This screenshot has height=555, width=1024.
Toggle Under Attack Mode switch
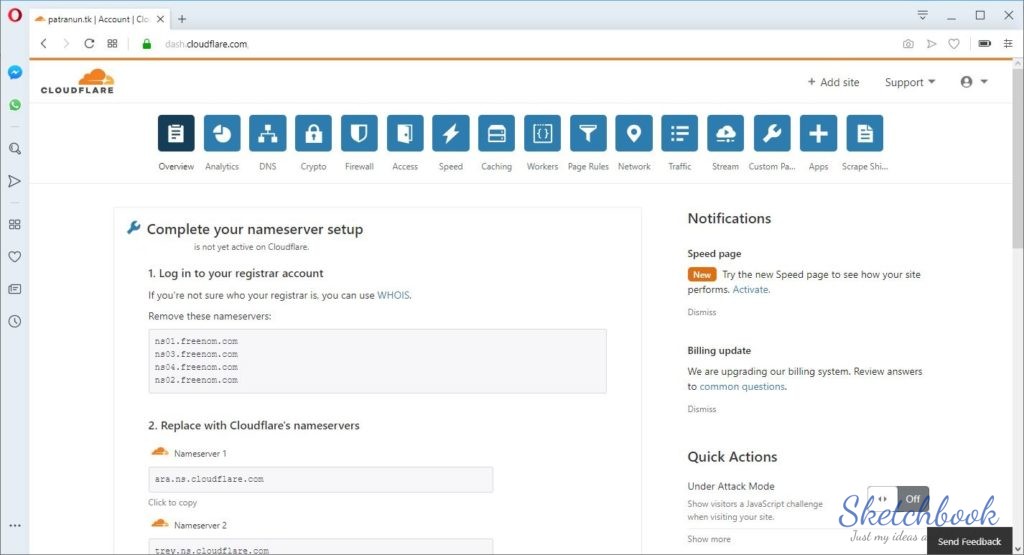(x=898, y=500)
